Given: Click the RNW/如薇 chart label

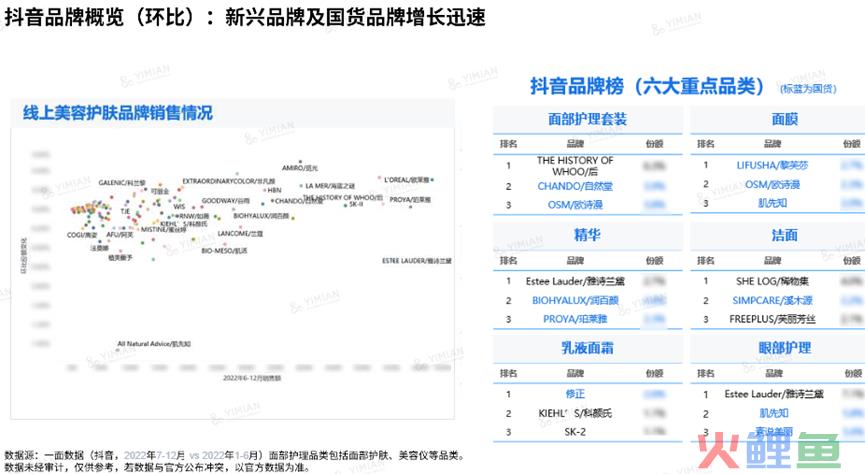Looking at the screenshot, I should (x=194, y=216).
